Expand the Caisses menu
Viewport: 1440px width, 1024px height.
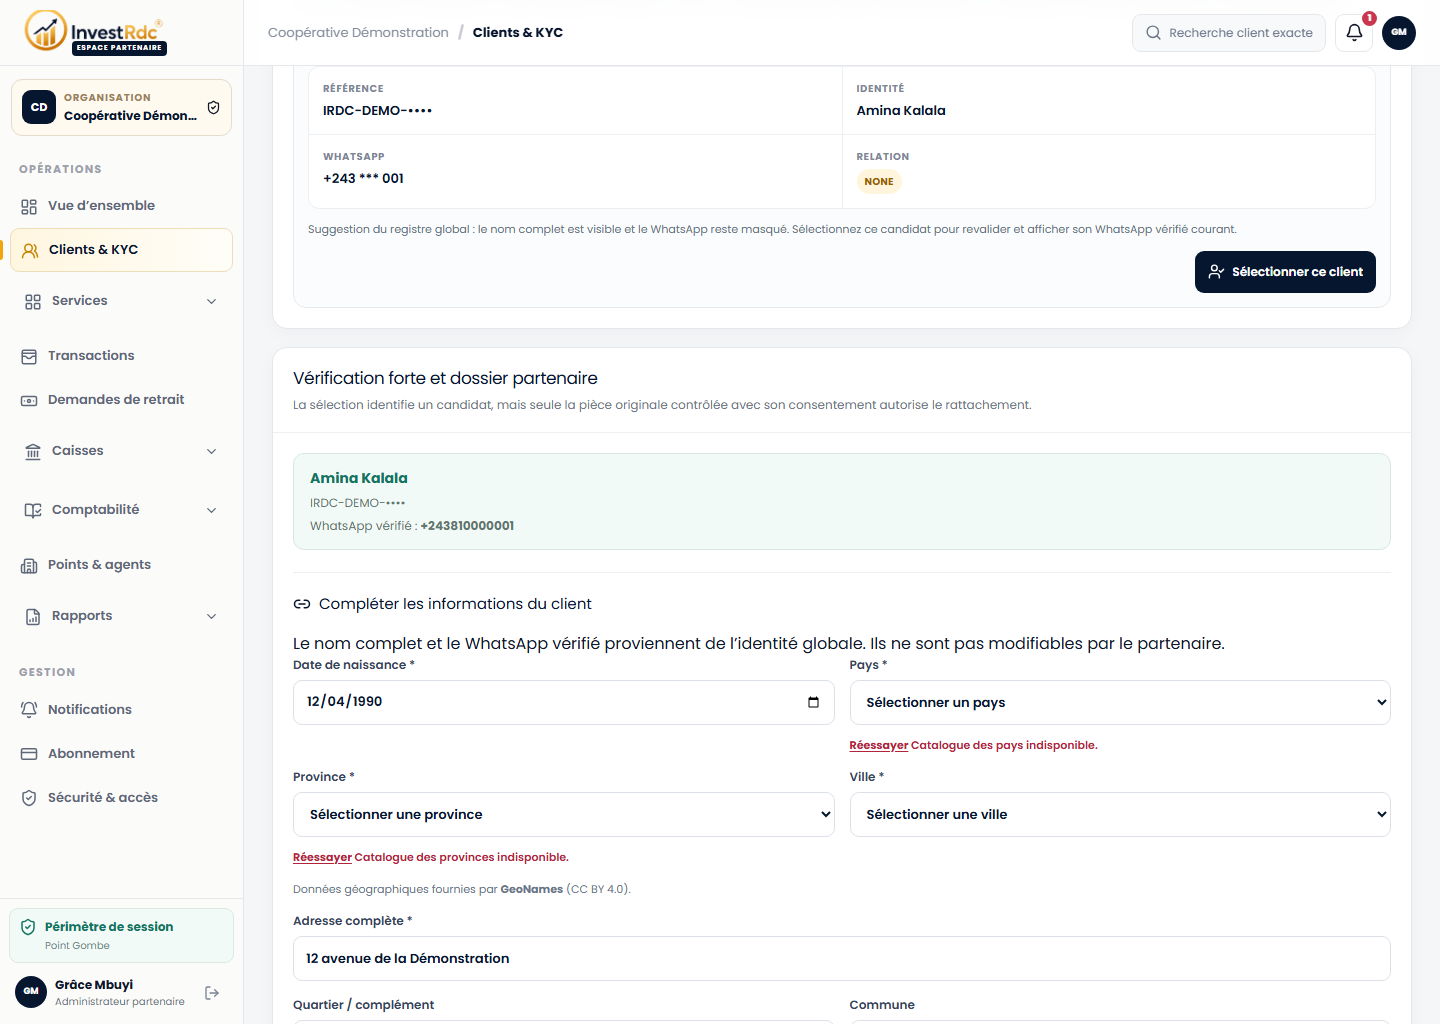(121, 451)
